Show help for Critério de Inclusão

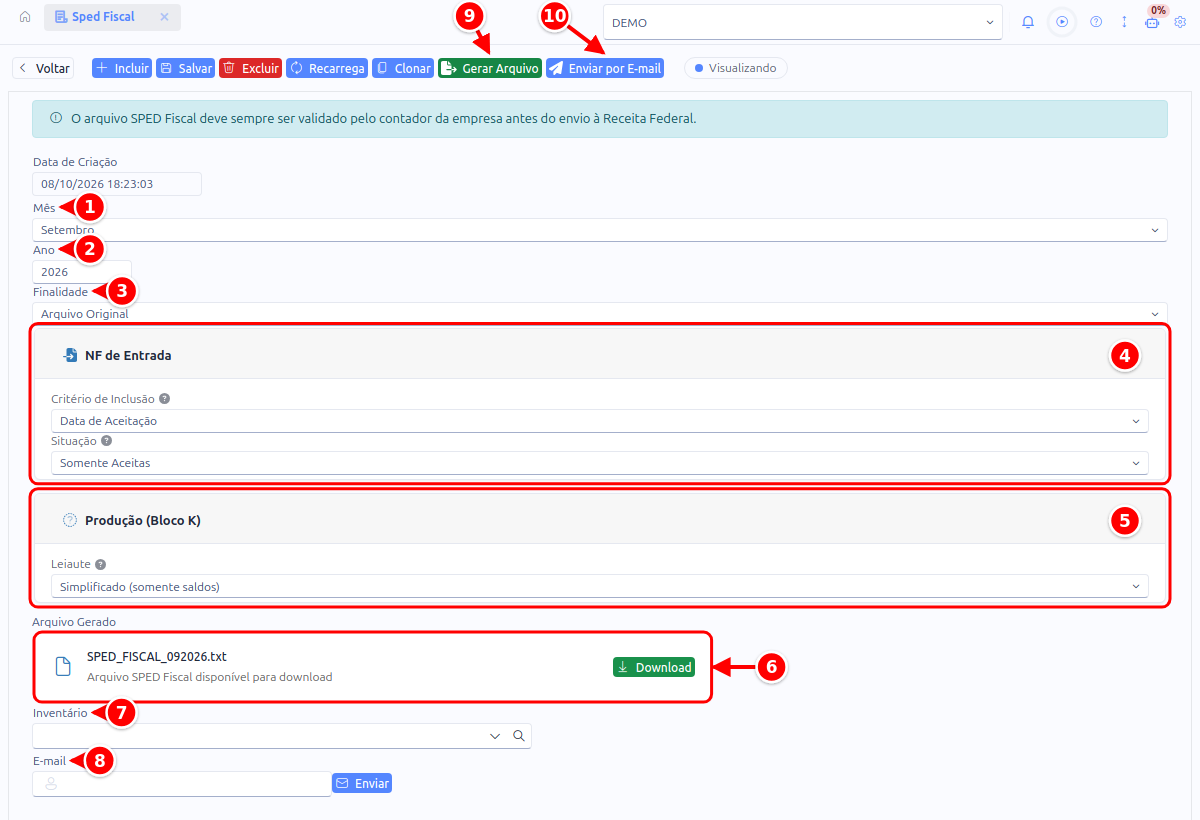coord(164,398)
